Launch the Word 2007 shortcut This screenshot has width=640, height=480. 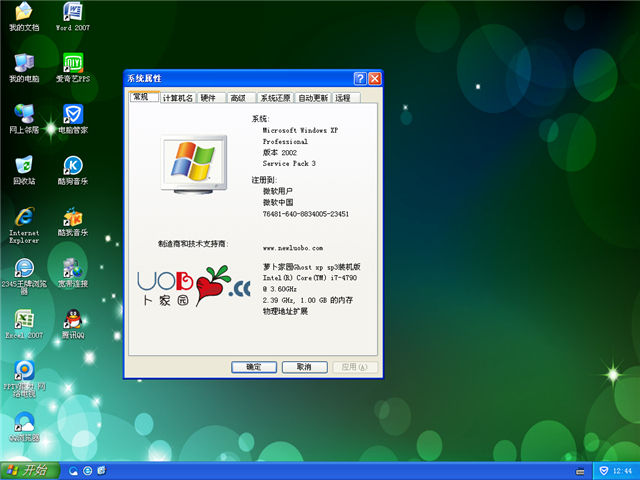[73, 16]
